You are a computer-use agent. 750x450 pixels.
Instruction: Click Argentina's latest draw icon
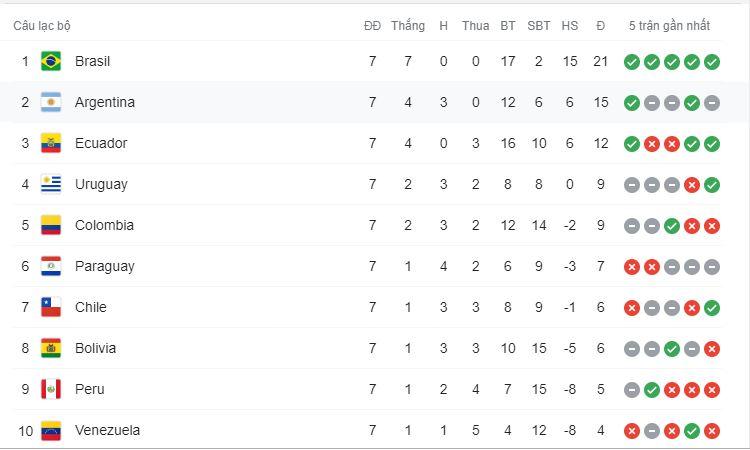(712, 103)
